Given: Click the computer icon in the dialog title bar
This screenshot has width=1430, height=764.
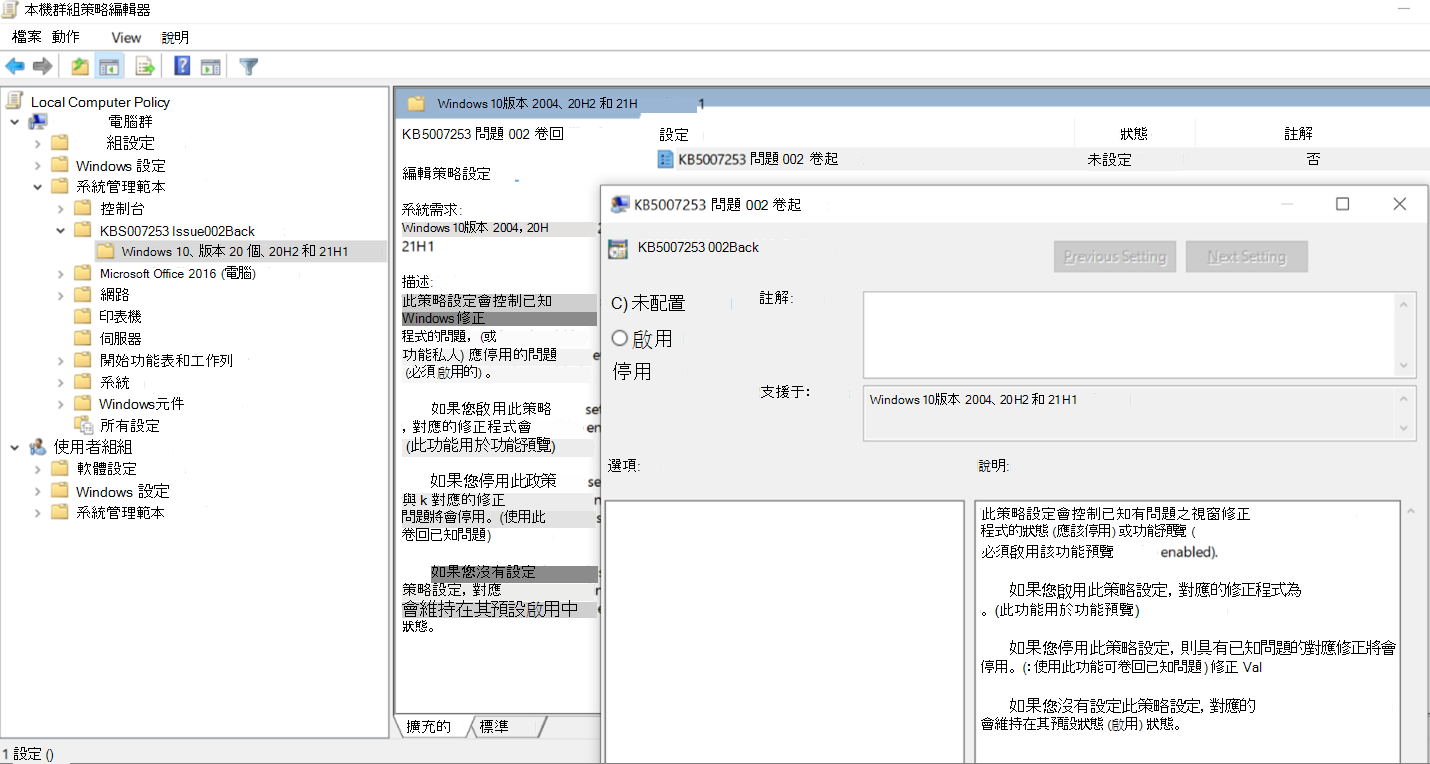Looking at the screenshot, I should pyautogui.click(x=619, y=205).
